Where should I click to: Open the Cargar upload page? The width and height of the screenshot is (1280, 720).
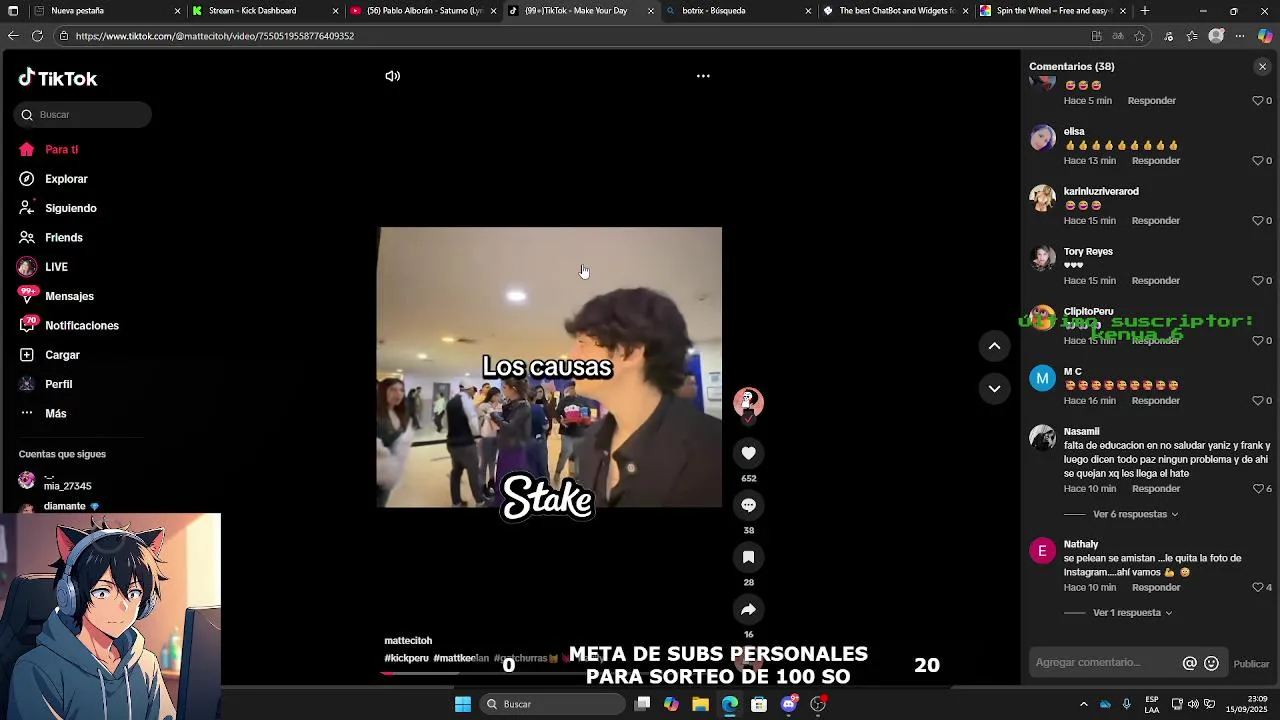62,355
